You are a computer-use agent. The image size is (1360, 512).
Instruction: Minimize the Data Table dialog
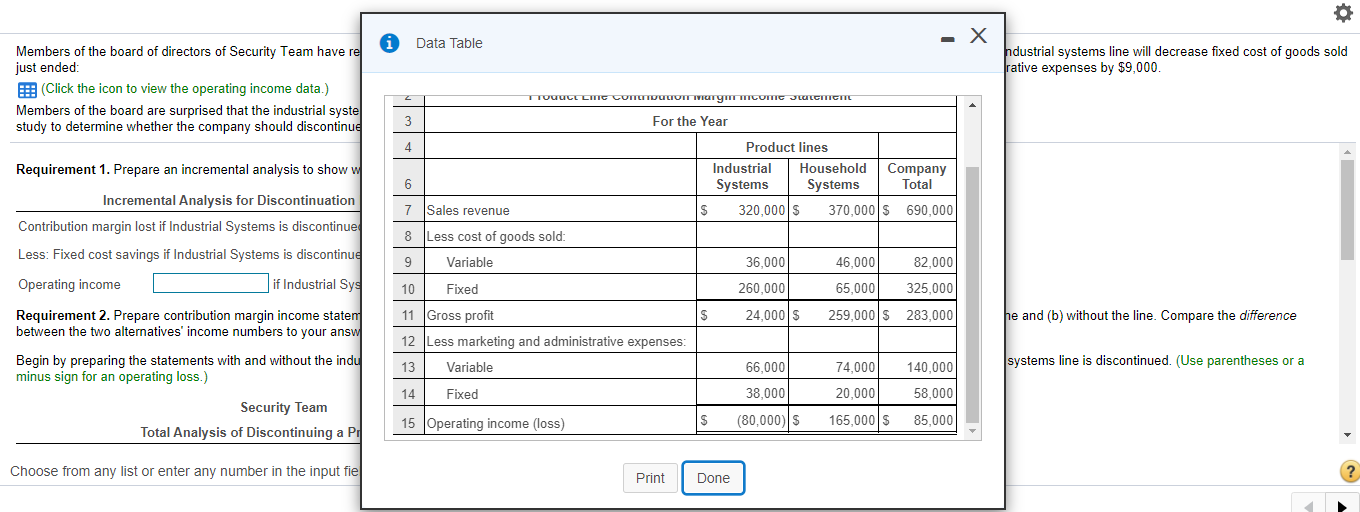(x=946, y=40)
